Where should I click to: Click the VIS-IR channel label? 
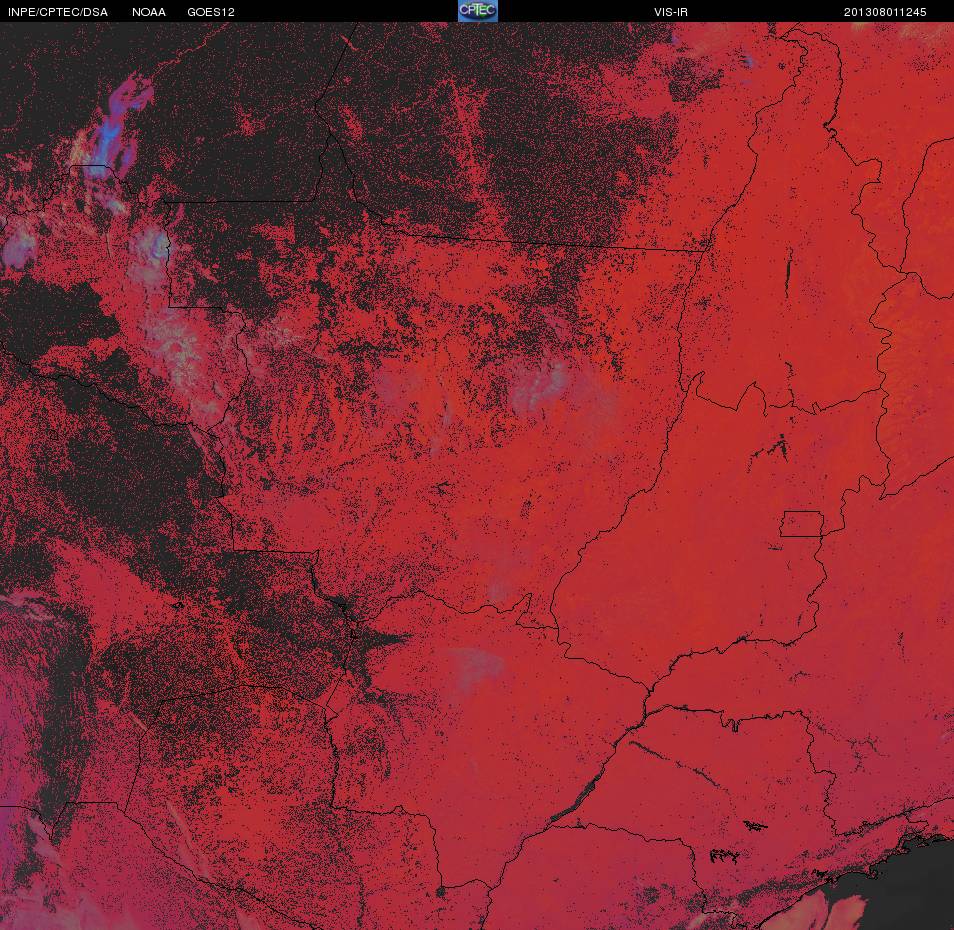(x=671, y=12)
